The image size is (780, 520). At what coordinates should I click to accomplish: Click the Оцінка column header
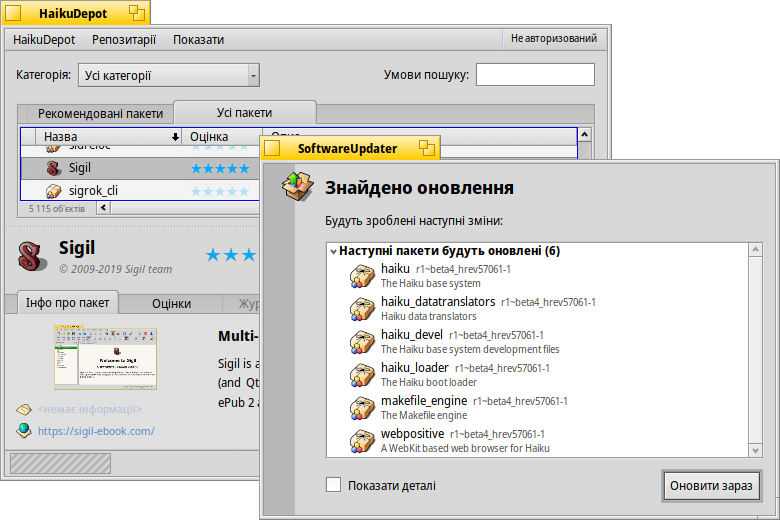222,137
